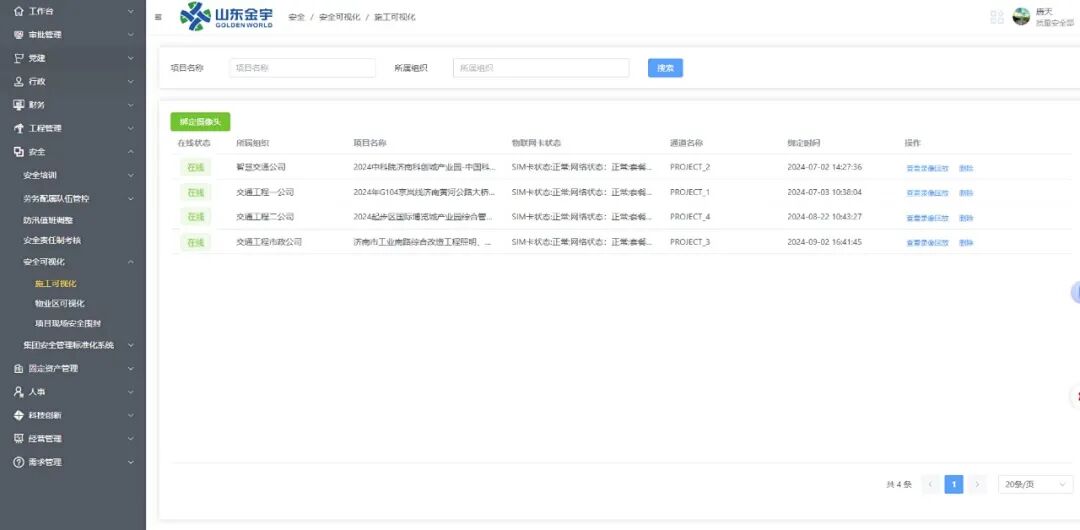
Task: Click the SIM卡状态 cell in the PROJECT_1 row
Action: (582, 192)
